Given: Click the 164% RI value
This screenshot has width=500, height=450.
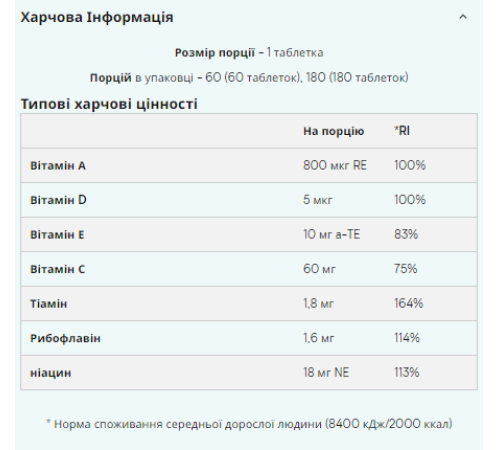Looking at the screenshot, I should 409,303.
